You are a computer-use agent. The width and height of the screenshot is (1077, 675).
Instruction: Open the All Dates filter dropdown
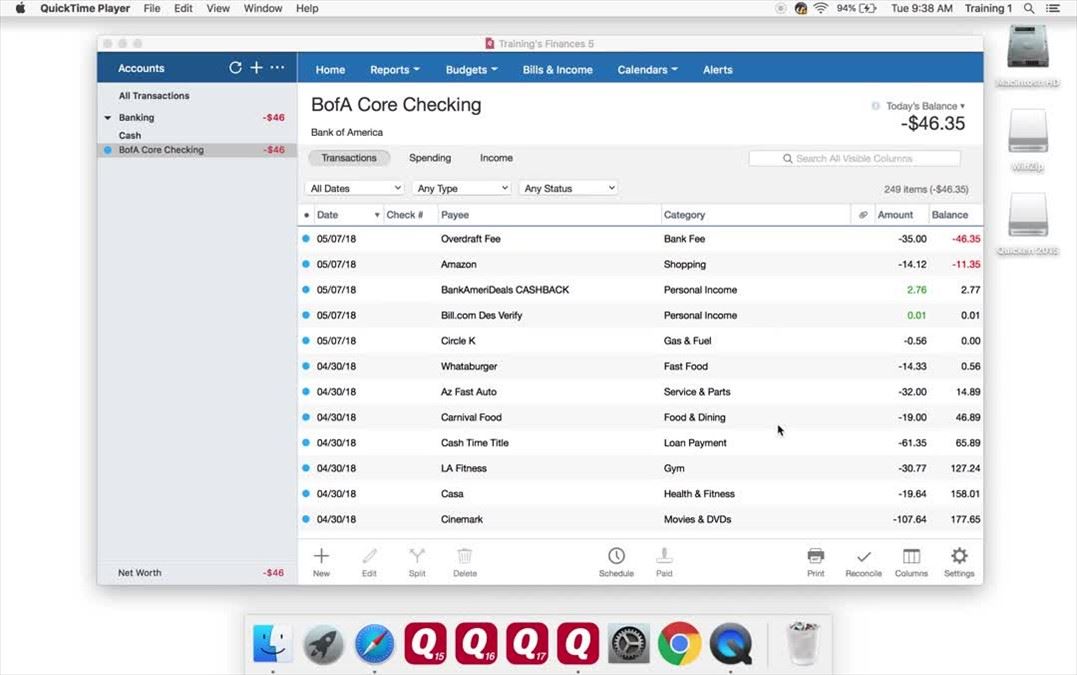pos(355,188)
